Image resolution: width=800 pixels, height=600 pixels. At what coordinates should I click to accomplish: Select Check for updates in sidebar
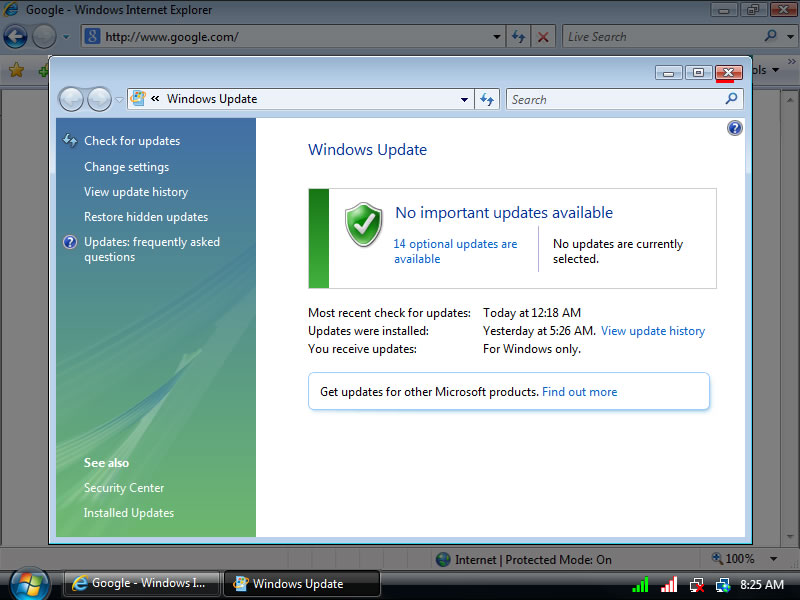click(x=132, y=141)
